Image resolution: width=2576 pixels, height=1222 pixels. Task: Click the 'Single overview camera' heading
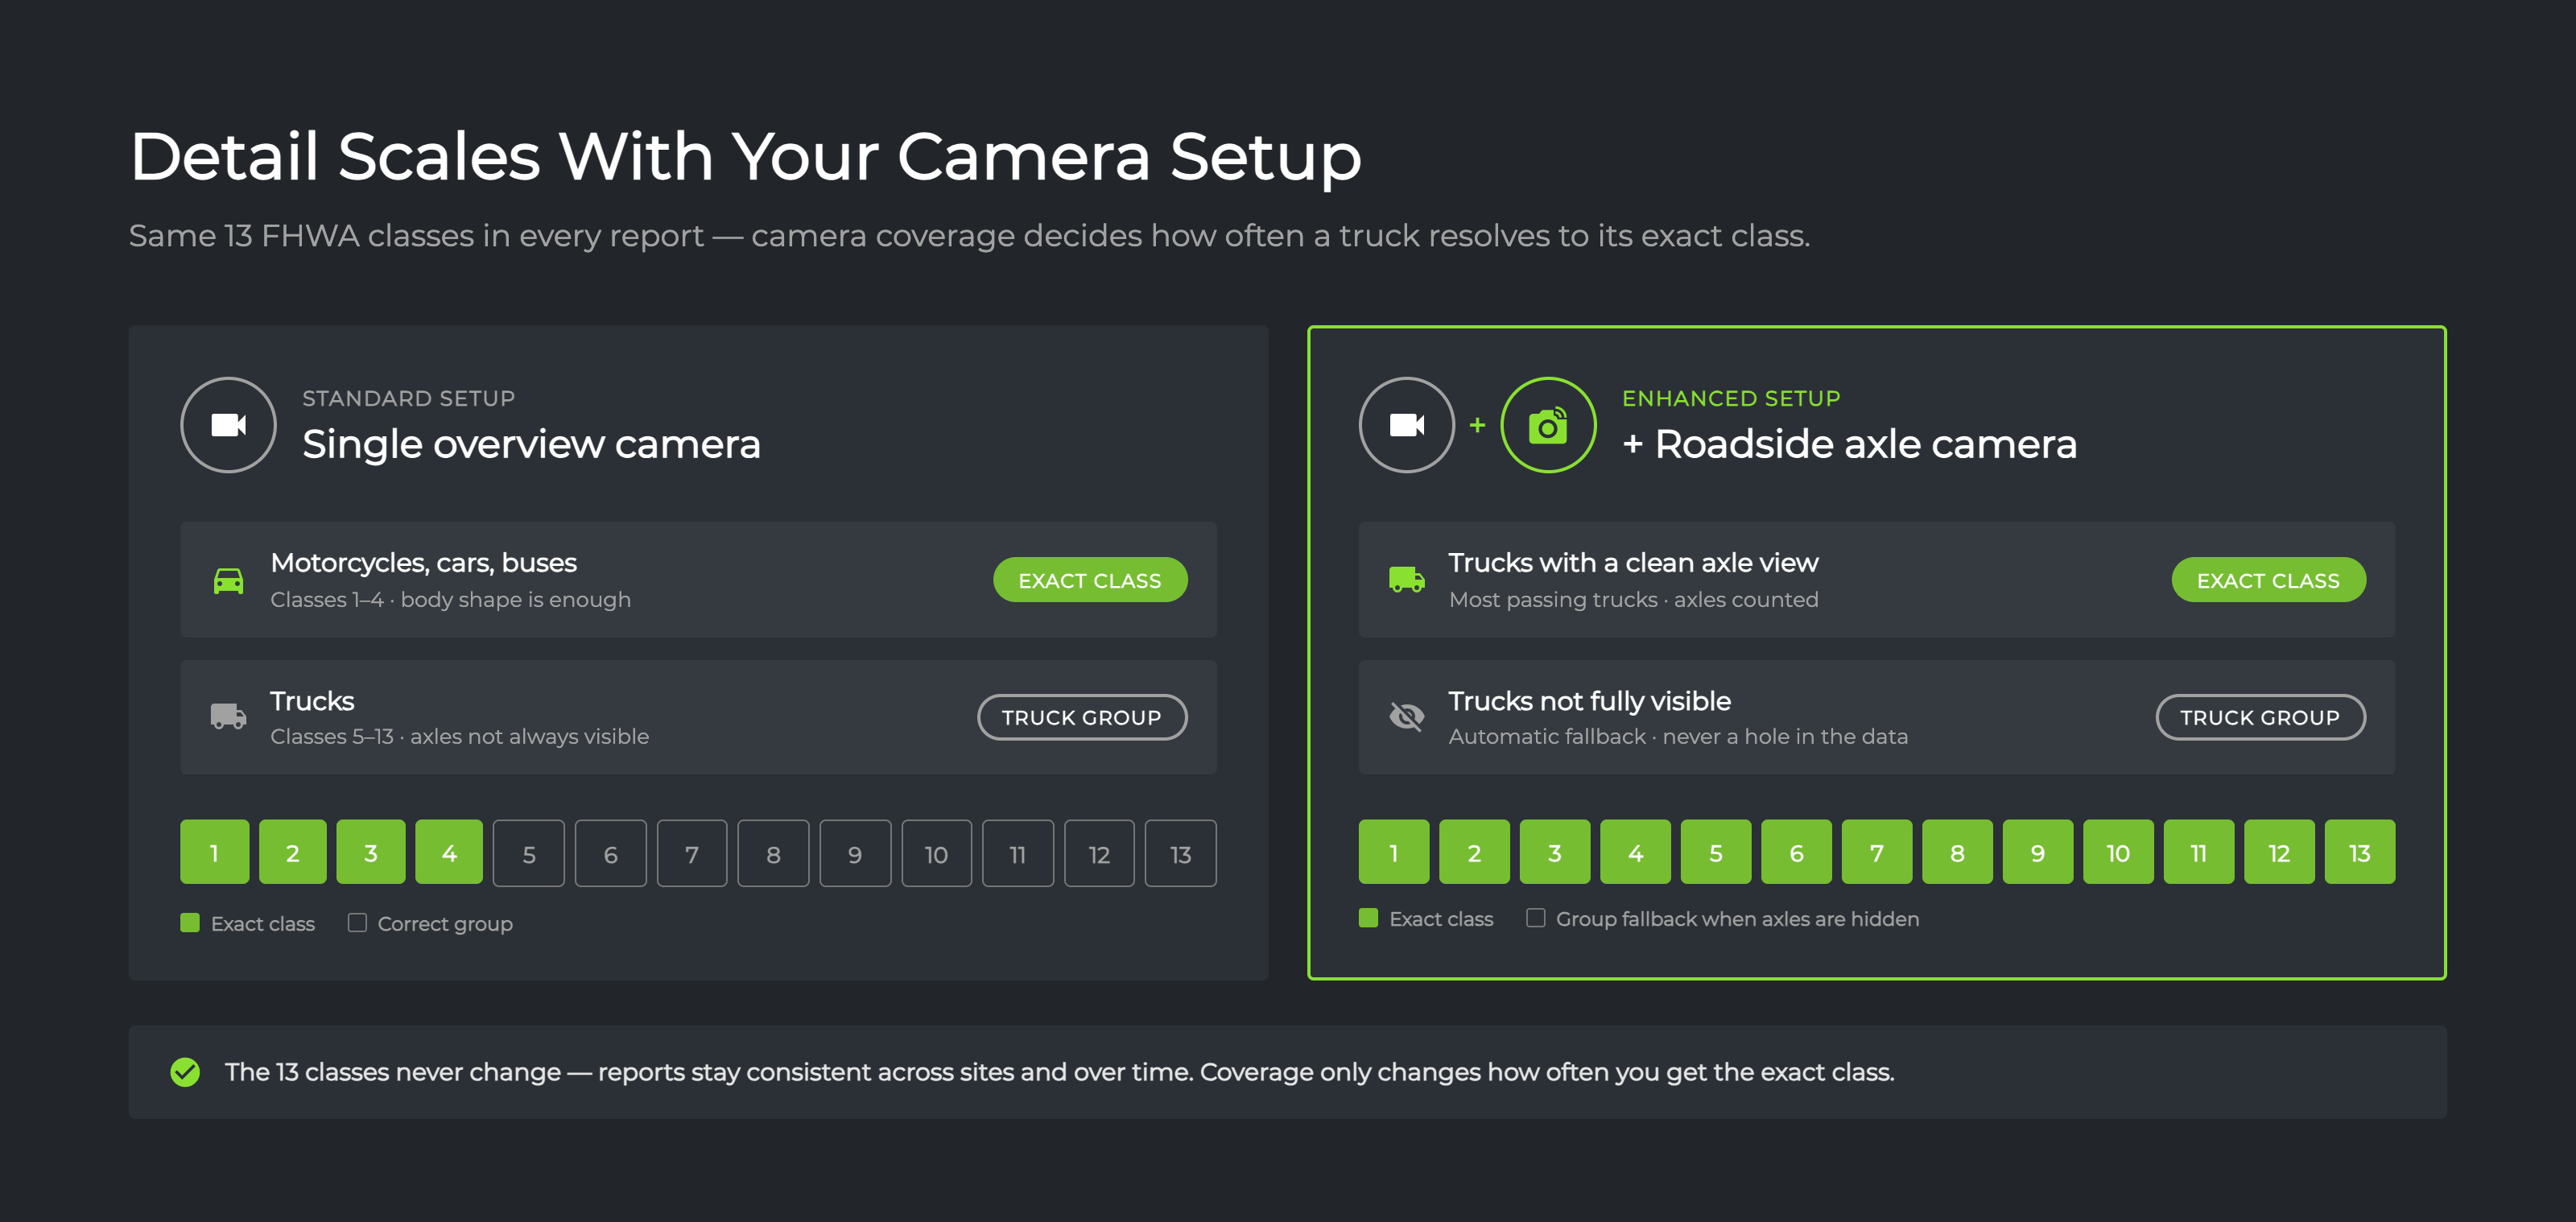pyautogui.click(x=531, y=444)
